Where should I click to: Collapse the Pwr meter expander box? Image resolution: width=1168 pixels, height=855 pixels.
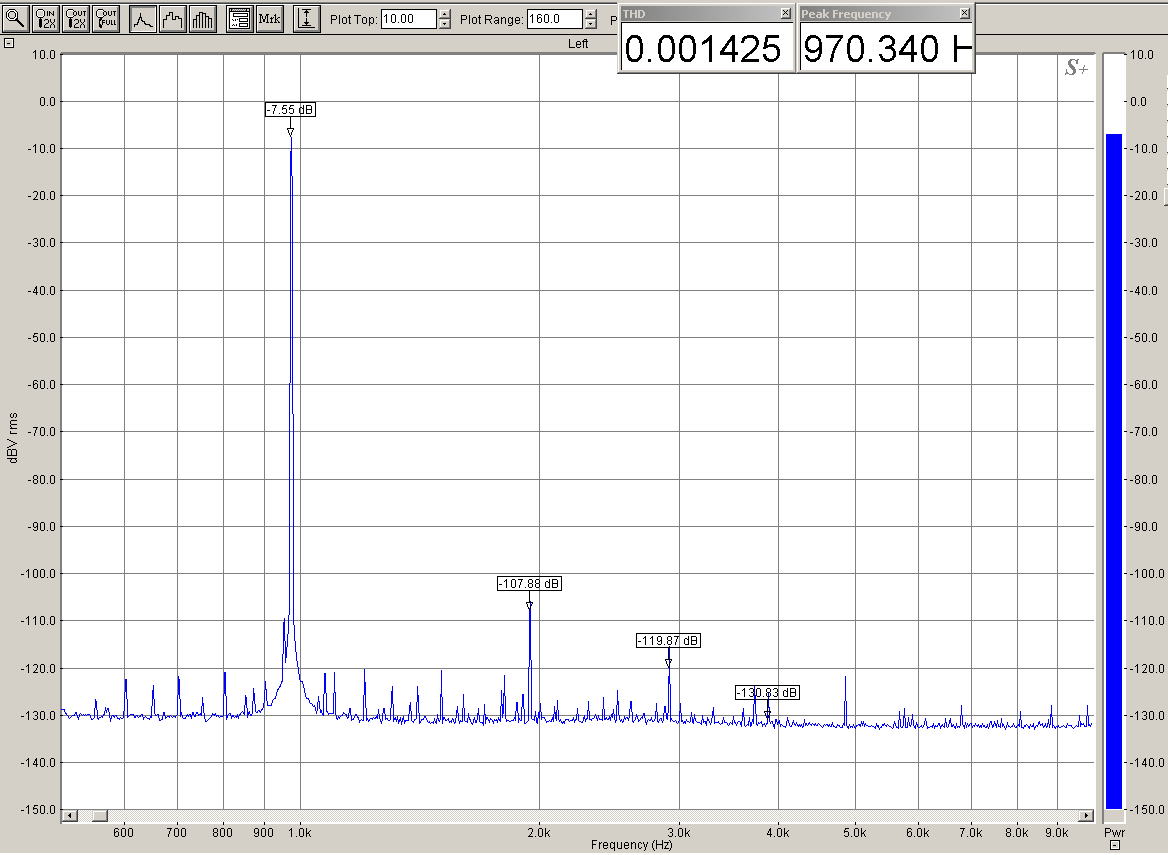[x=1114, y=845]
